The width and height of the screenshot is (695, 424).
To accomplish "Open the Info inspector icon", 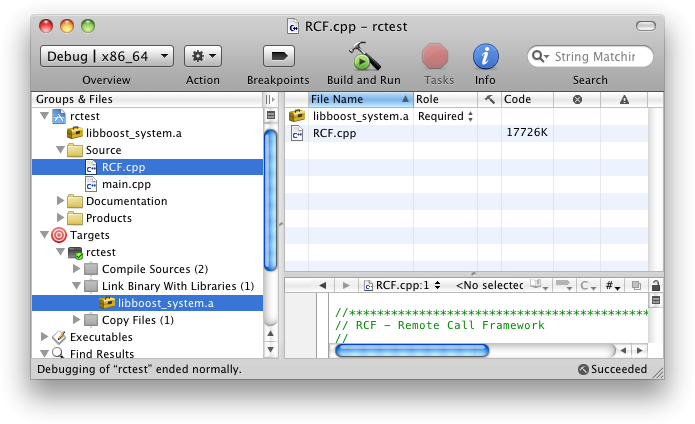I will tap(485, 56).
